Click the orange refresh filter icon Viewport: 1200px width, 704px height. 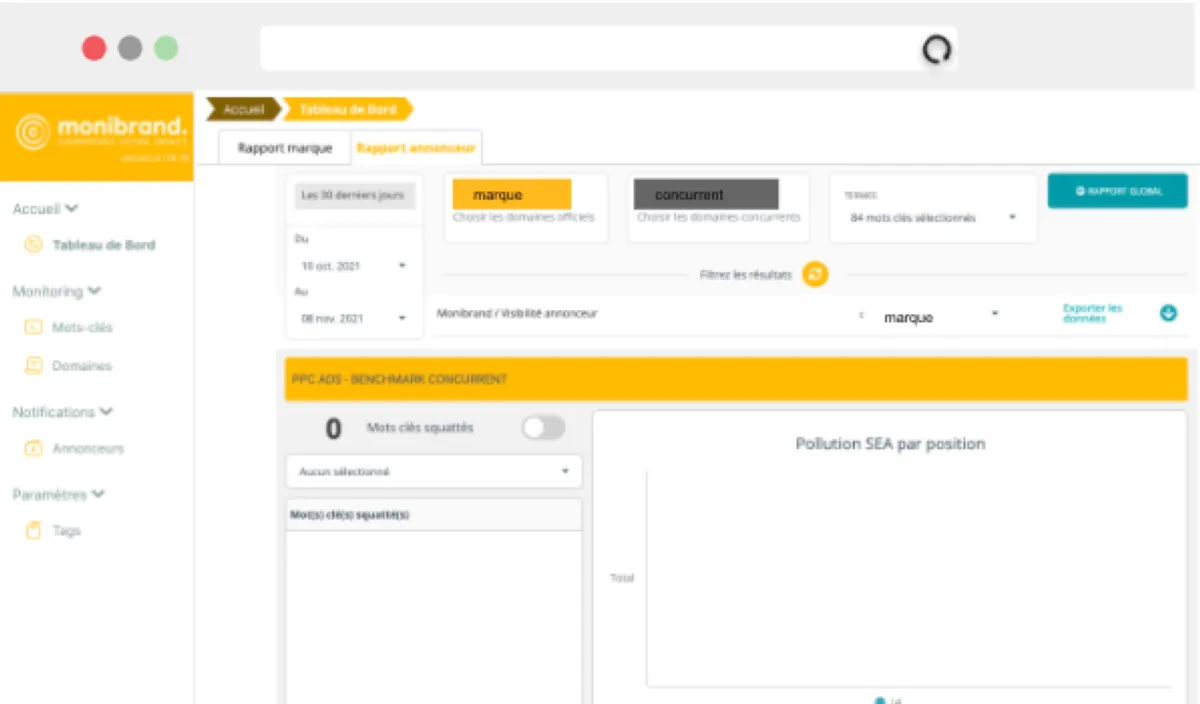pyautogui.click(x=816, y=274)
